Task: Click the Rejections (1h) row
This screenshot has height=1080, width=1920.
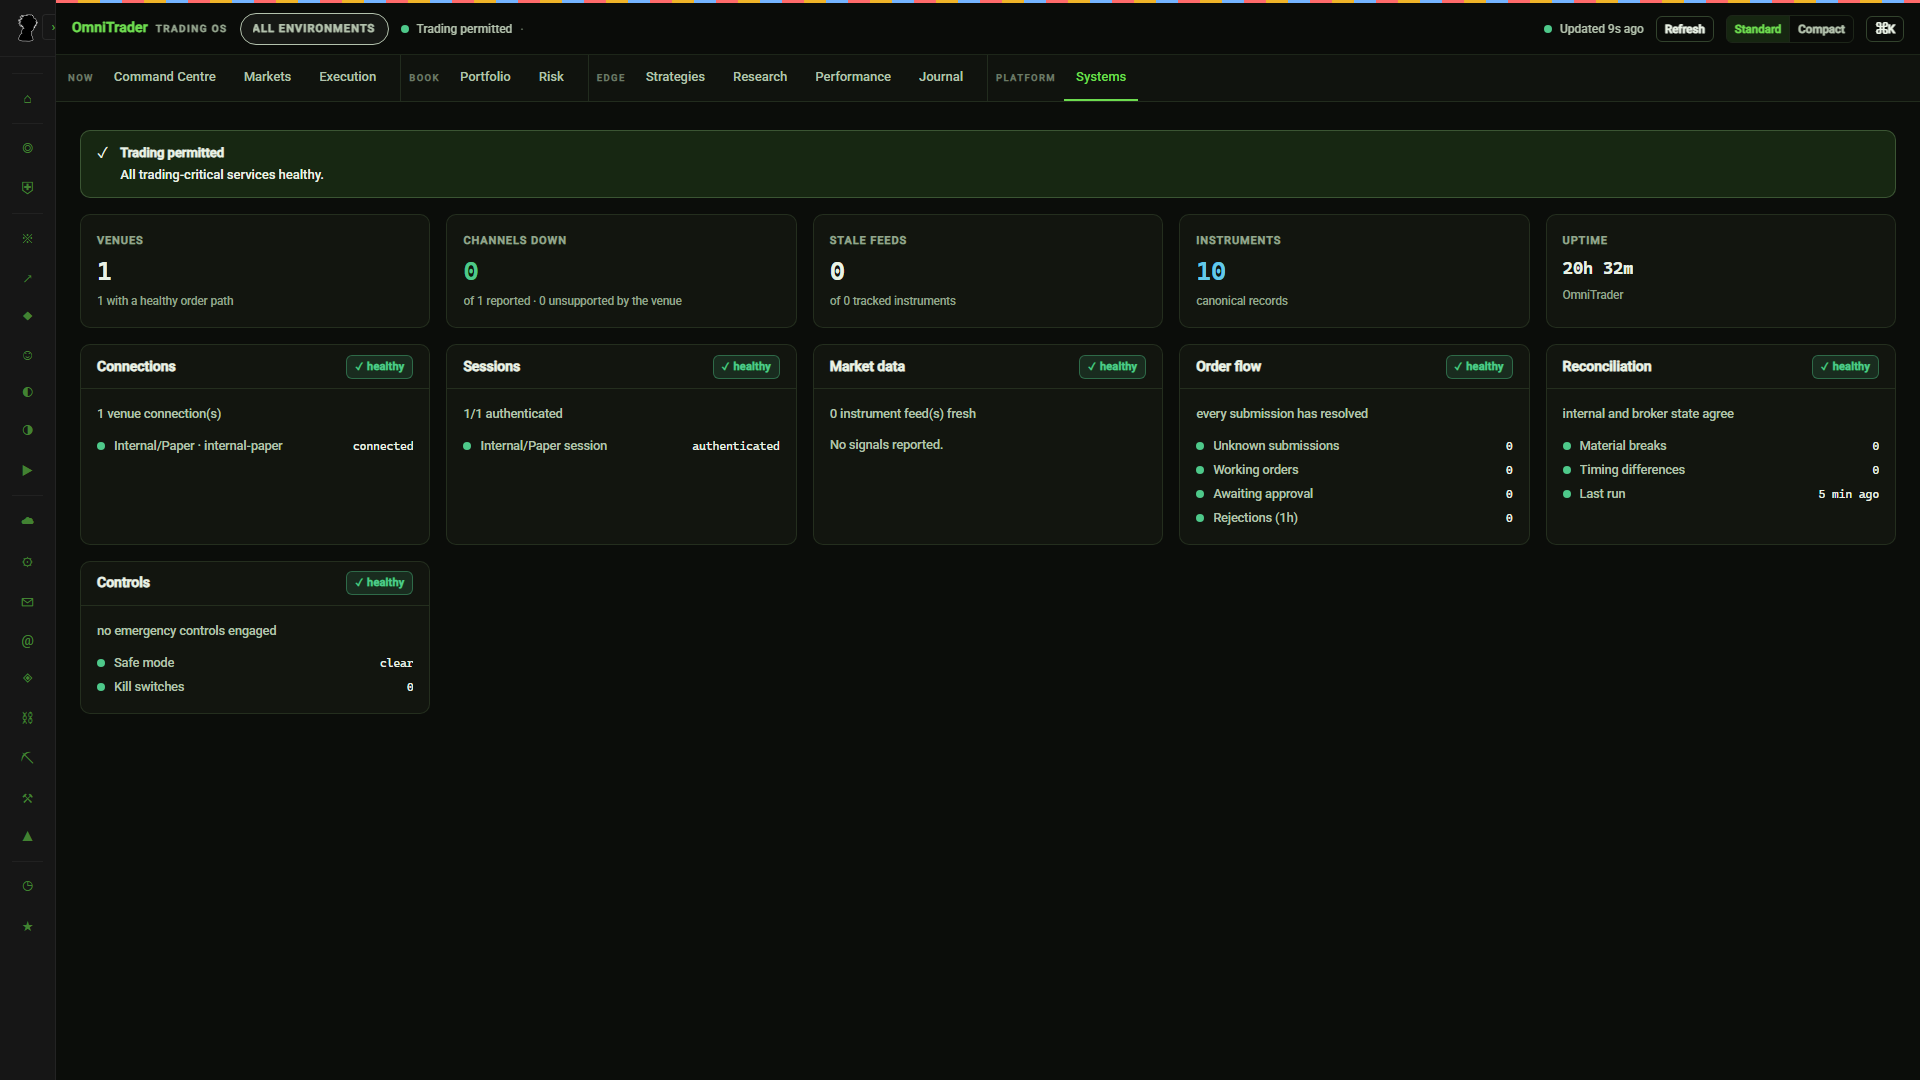Action: pos(1354,518)
